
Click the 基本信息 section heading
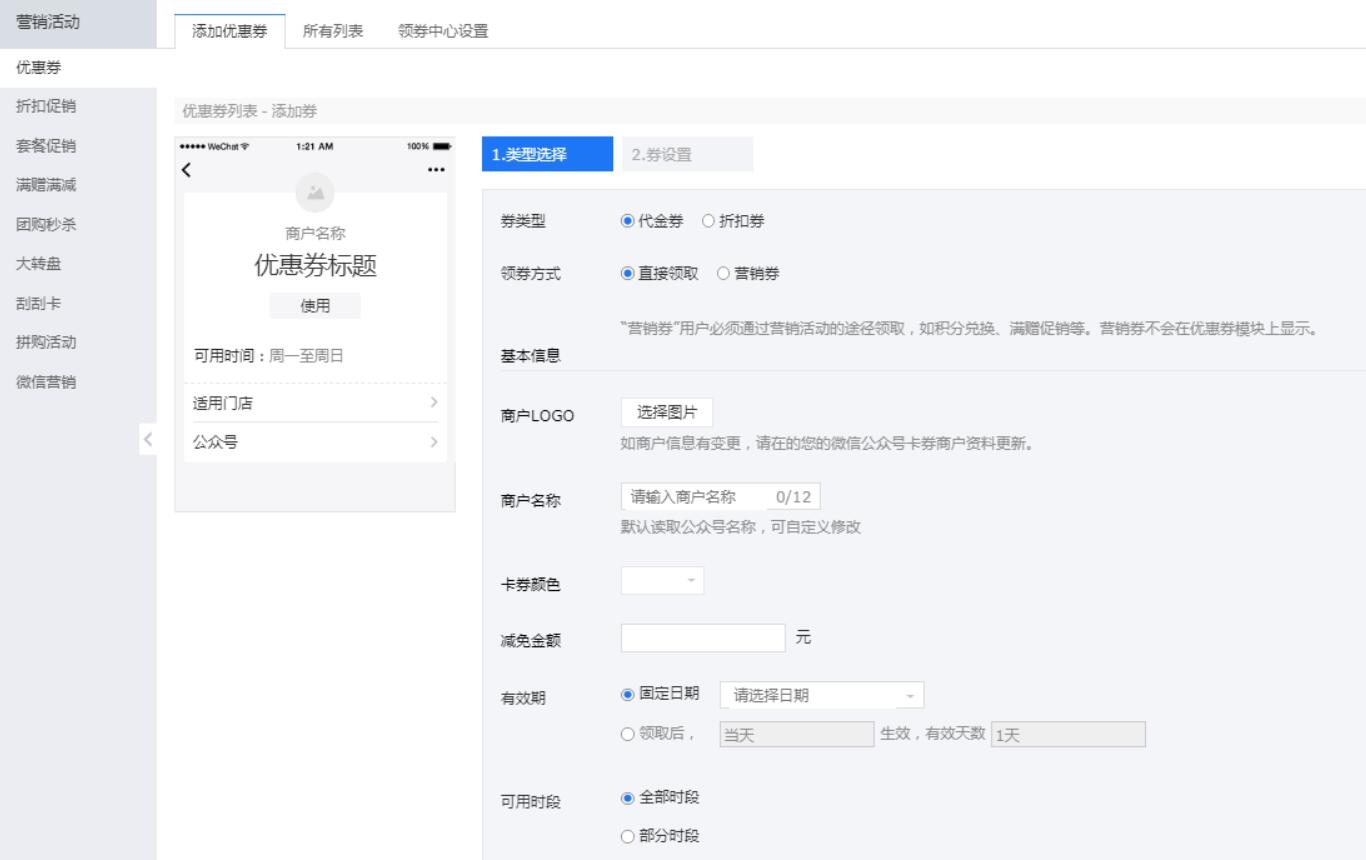click(x=530, y=355)
